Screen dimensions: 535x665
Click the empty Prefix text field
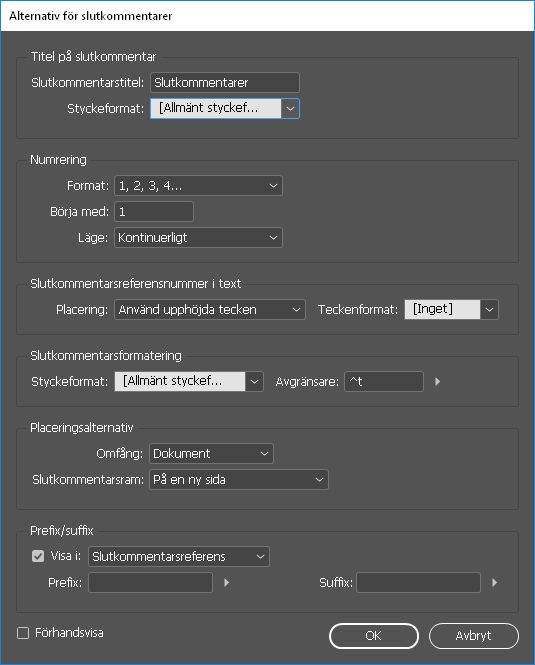click(x=151, y=582)
